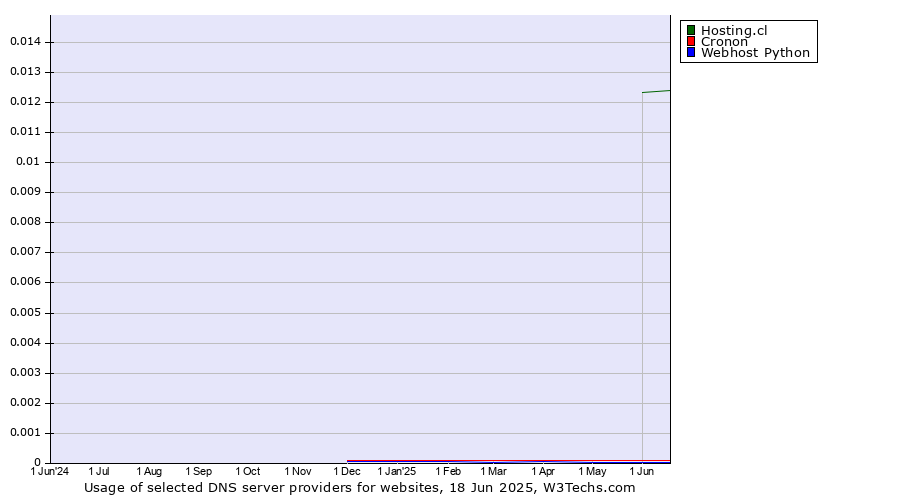Click the blue Webhost Python legend swatch
This screenshot has width=900, height=500.
(x=691, y=52)
